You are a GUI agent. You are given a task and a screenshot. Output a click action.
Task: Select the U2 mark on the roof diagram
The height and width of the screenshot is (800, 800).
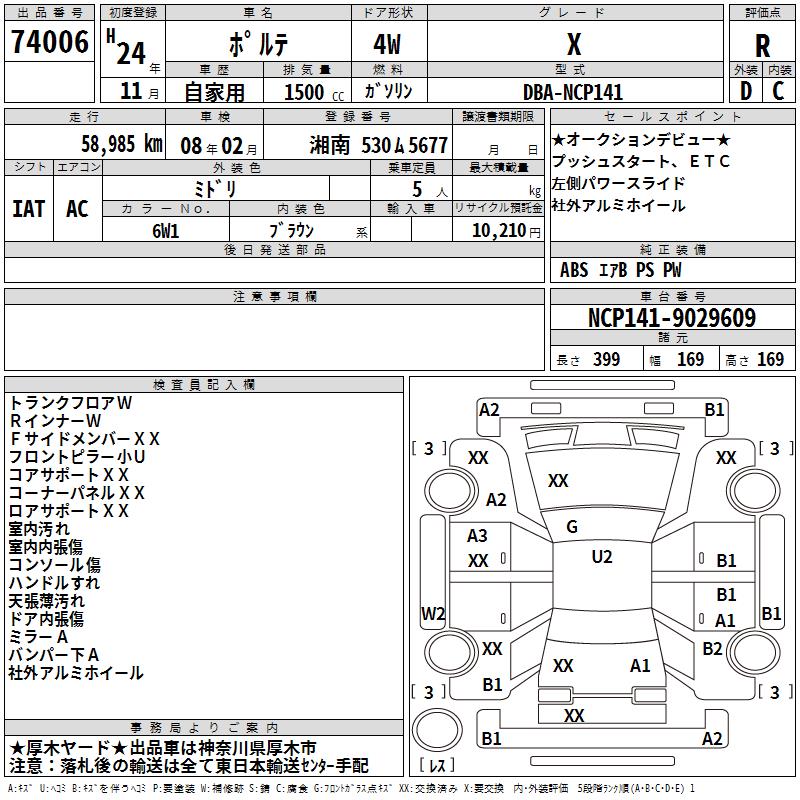click(602, 557)
